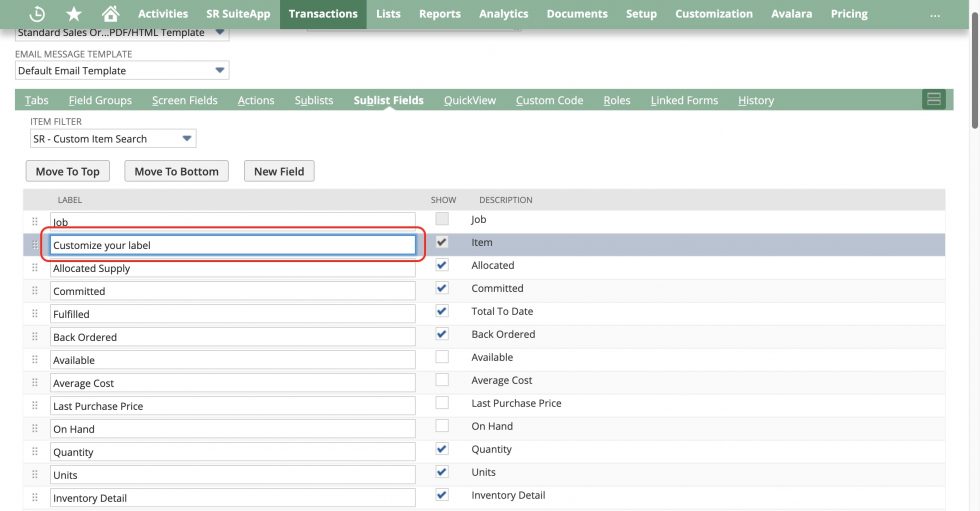Image resolution: width=980 pixels, height=511 pixels.
Task: Switch to the Screen Fields tab
Action: (184, 100)
